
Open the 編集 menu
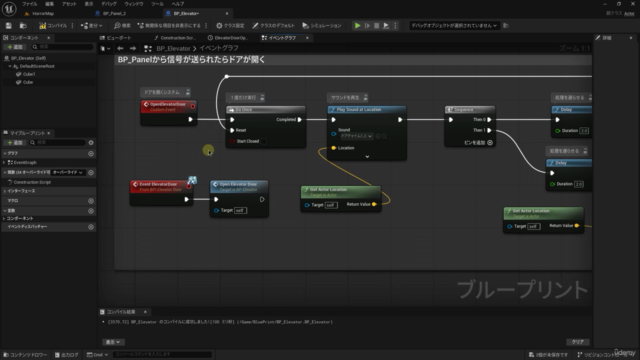(49, 4)
